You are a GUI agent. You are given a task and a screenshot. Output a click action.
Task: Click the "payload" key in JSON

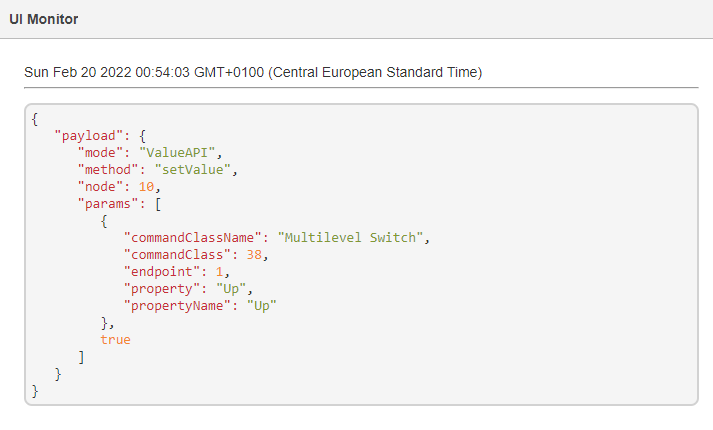[89, 135]
